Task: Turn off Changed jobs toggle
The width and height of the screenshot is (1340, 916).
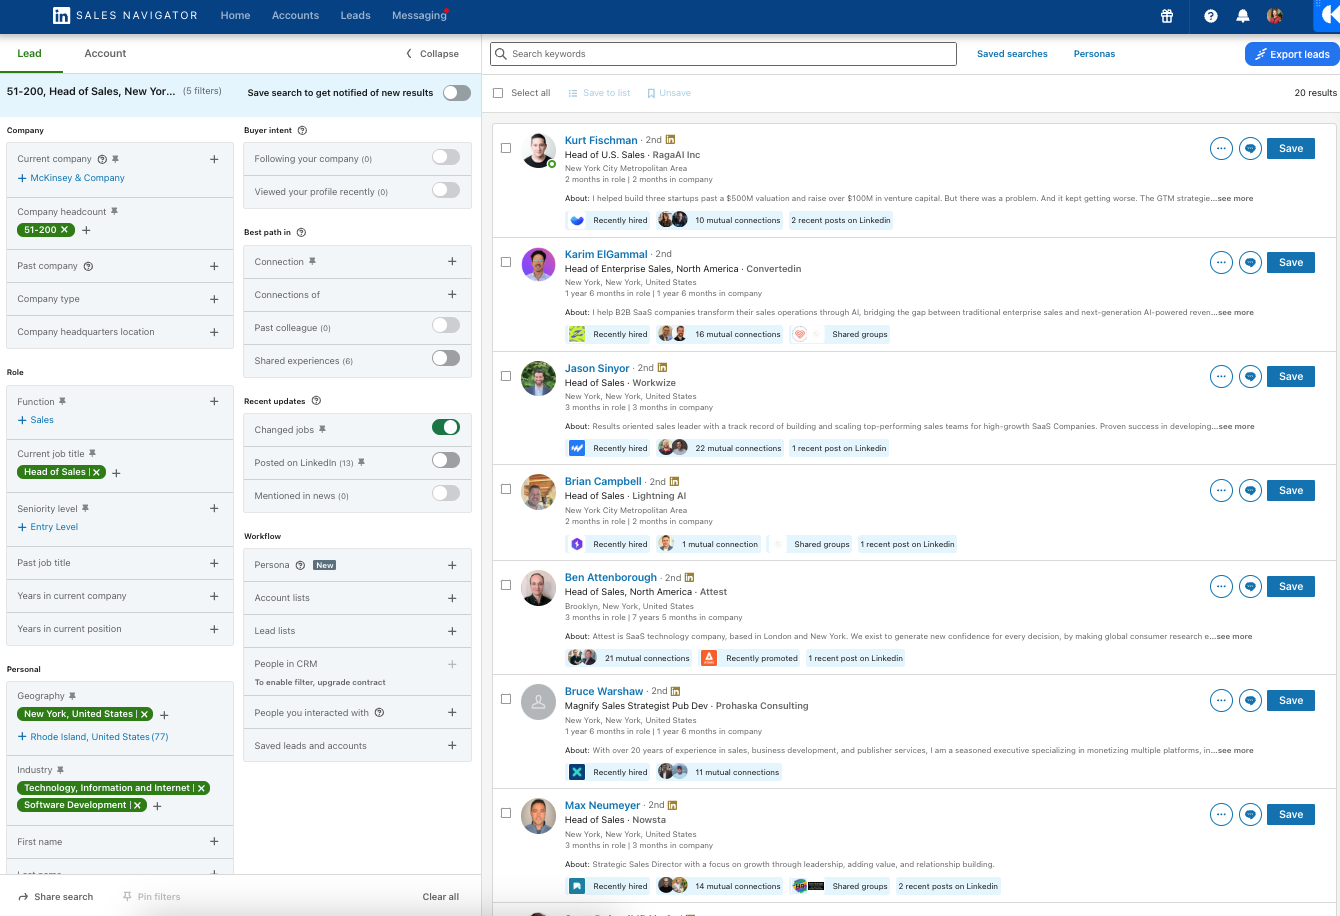Action: coord(446,428)
